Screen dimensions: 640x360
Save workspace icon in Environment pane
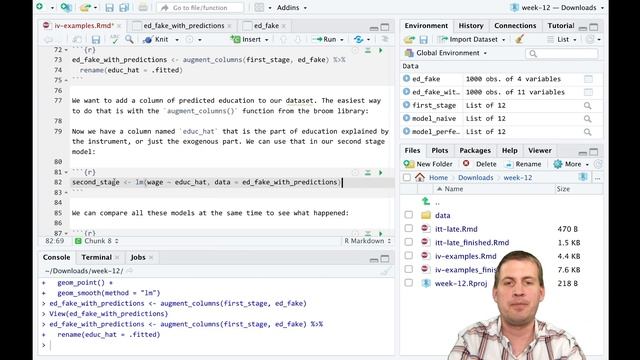click(424, 40)
